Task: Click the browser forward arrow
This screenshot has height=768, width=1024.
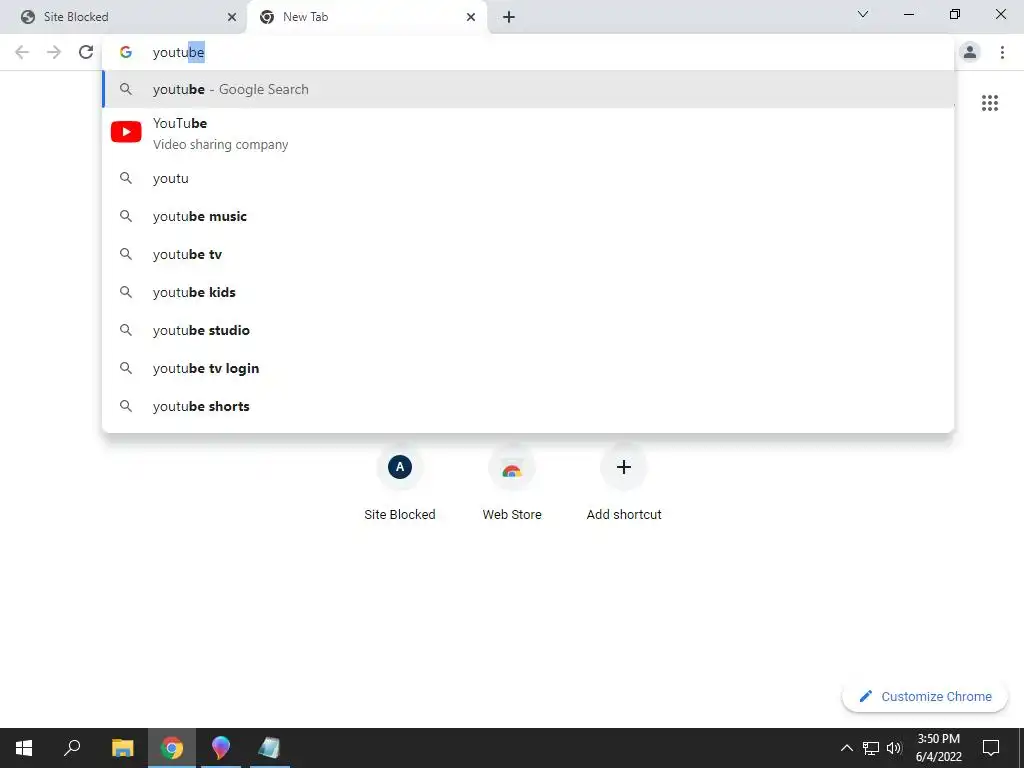Action: tap(54, 52)
